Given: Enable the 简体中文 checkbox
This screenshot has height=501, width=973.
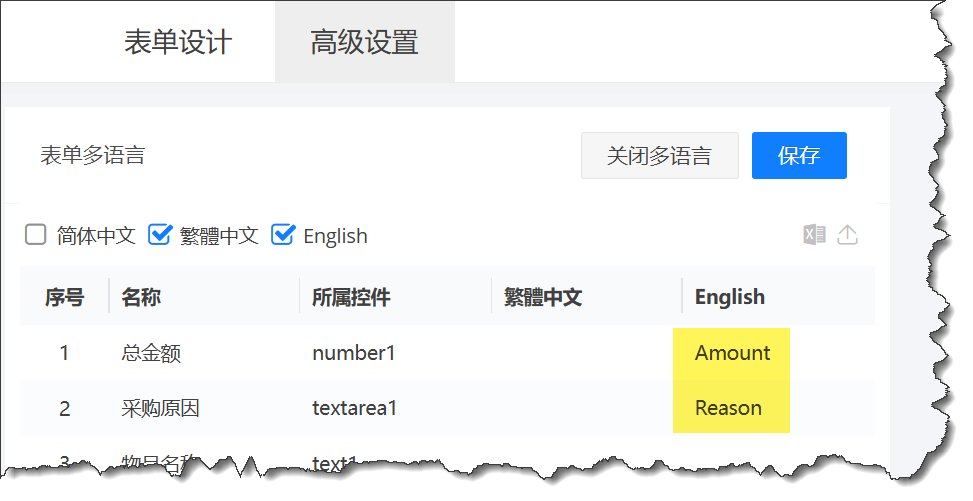Looking at the screenshot, I should [35, 235].
